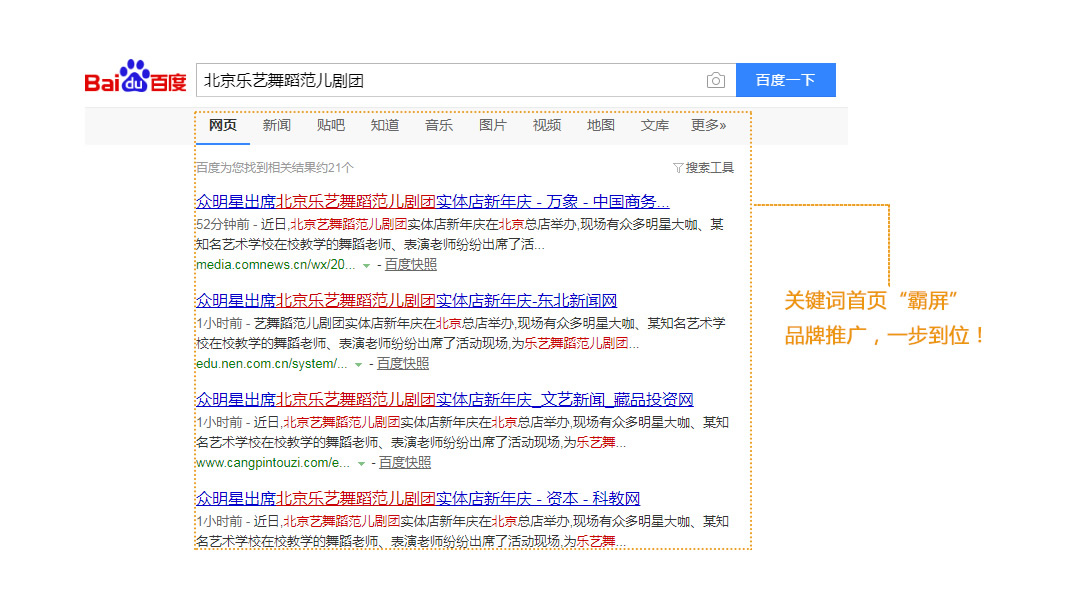Expand the arrow next to www.cangpintouzi.com URL
The width and height of the screenshot is (1070, 606).
[360, 463]
